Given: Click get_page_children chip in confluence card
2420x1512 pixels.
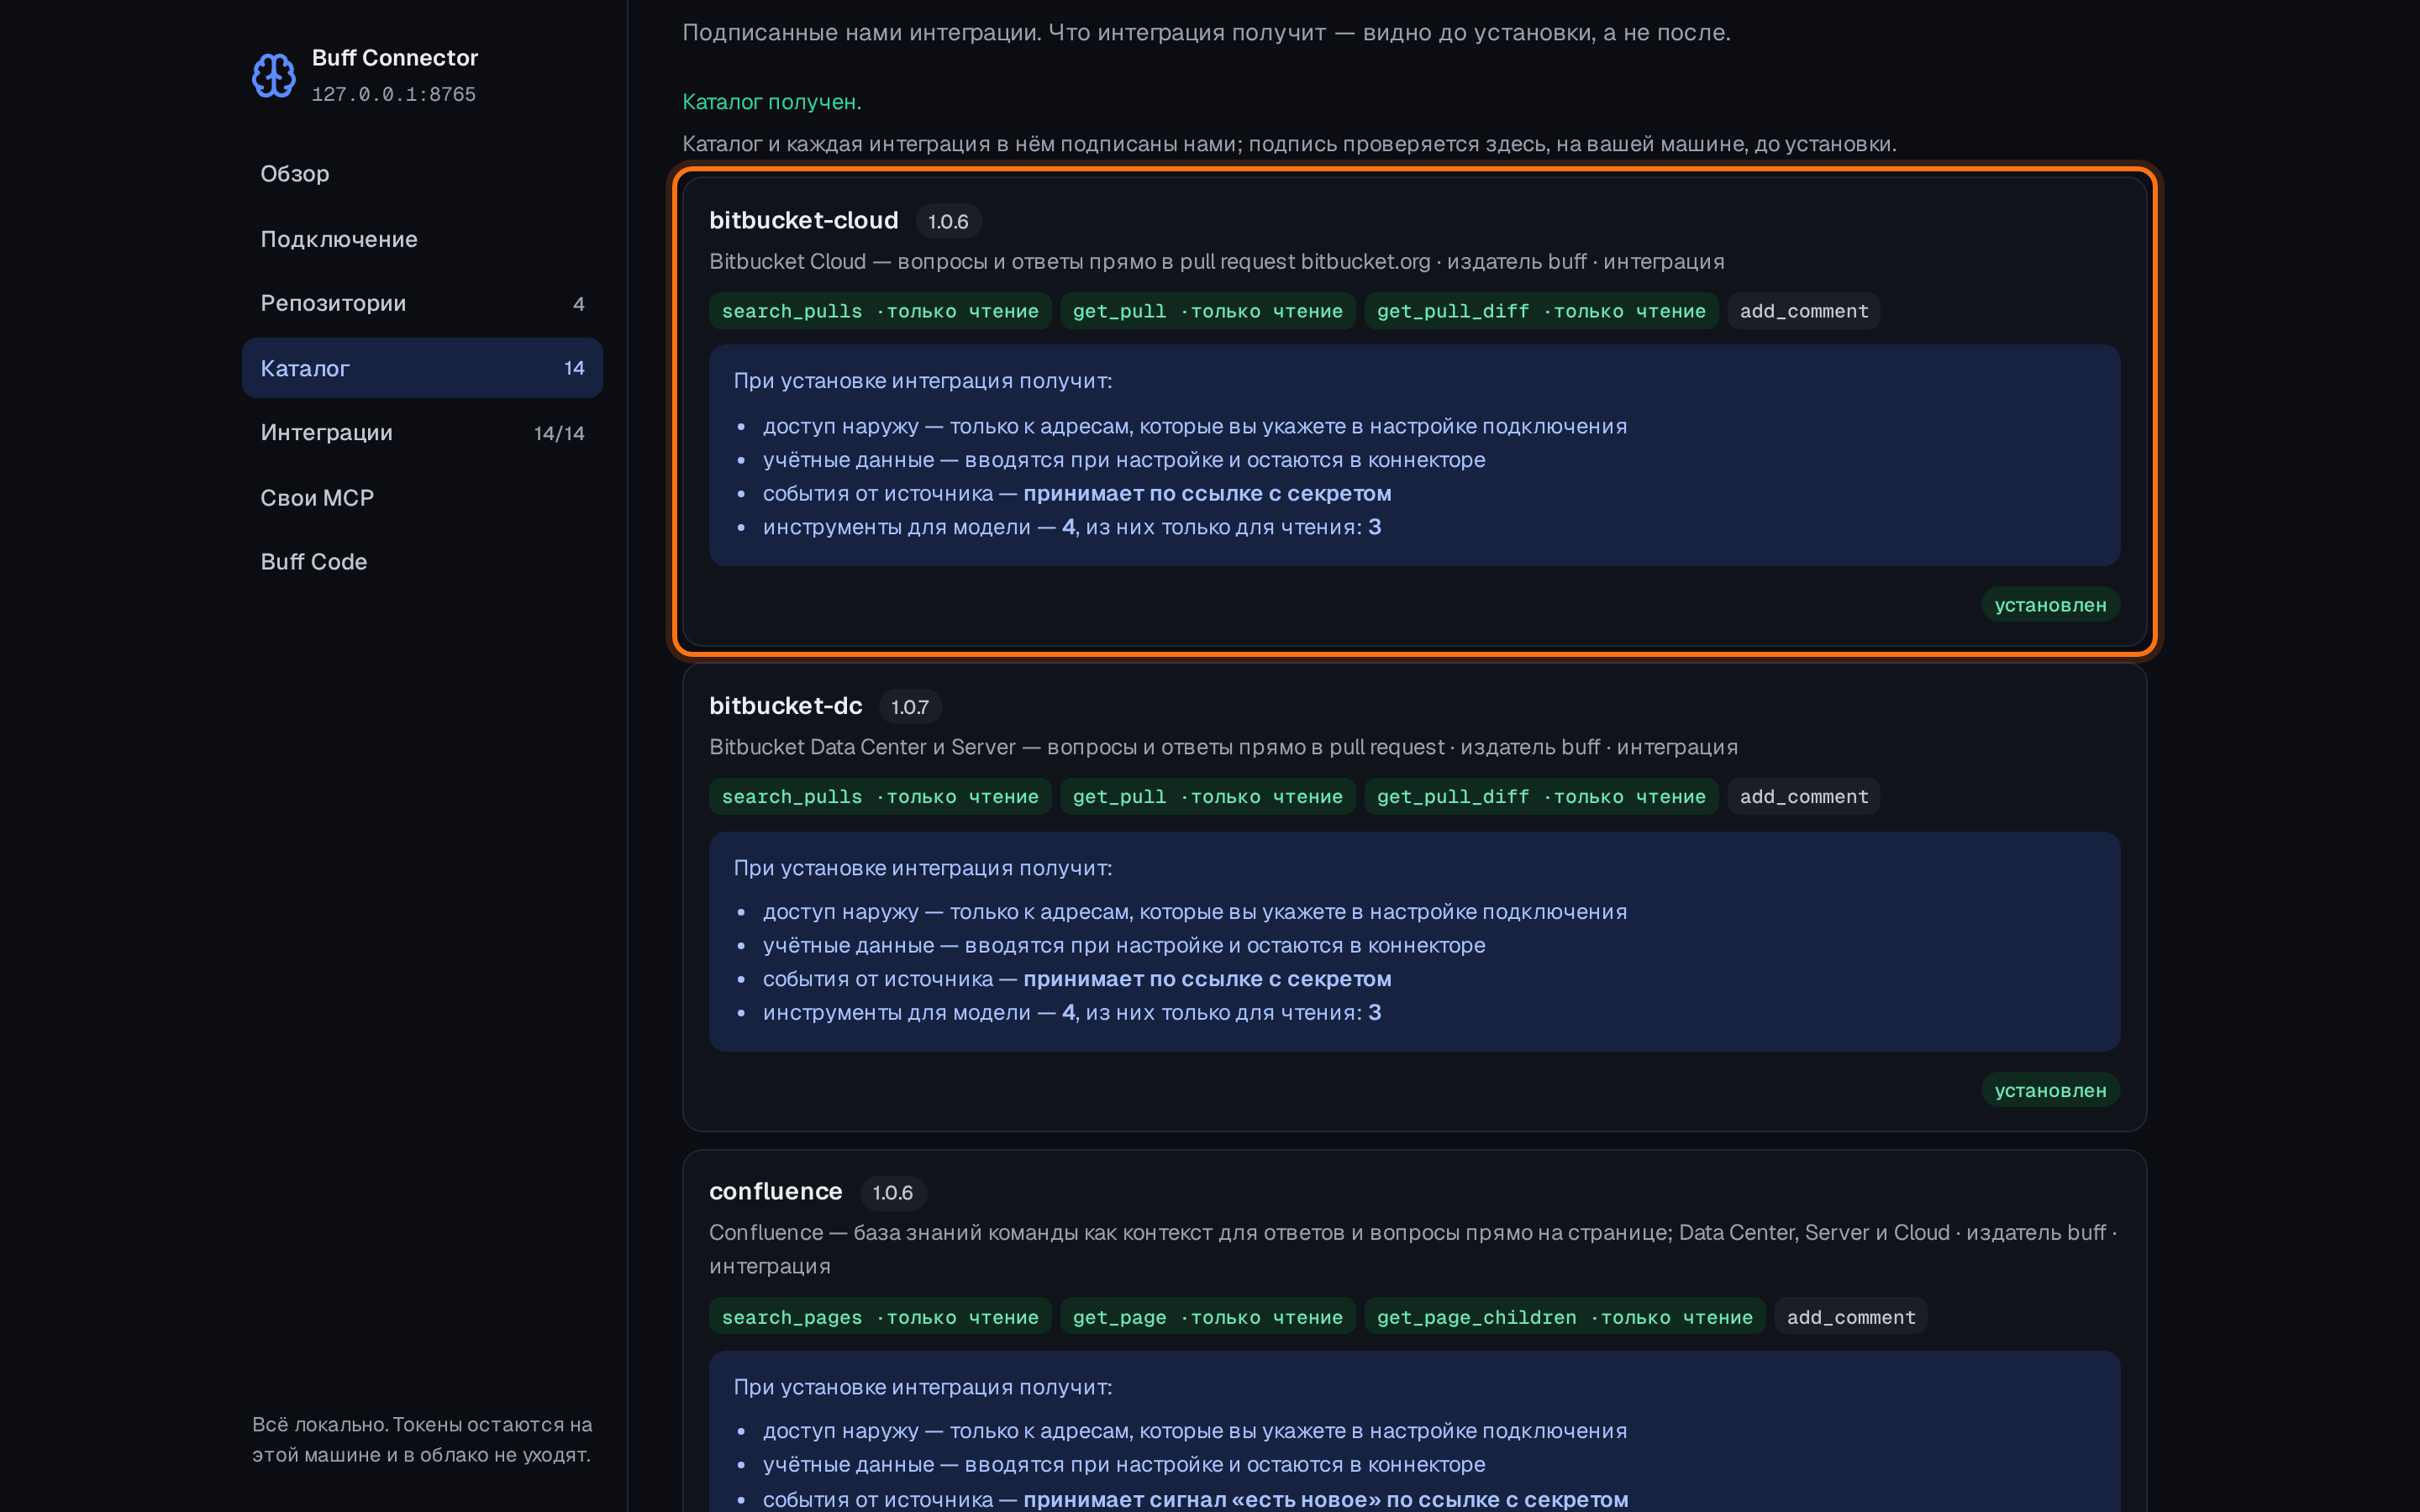Looking at the screenshot, I should [1565, 1317].
